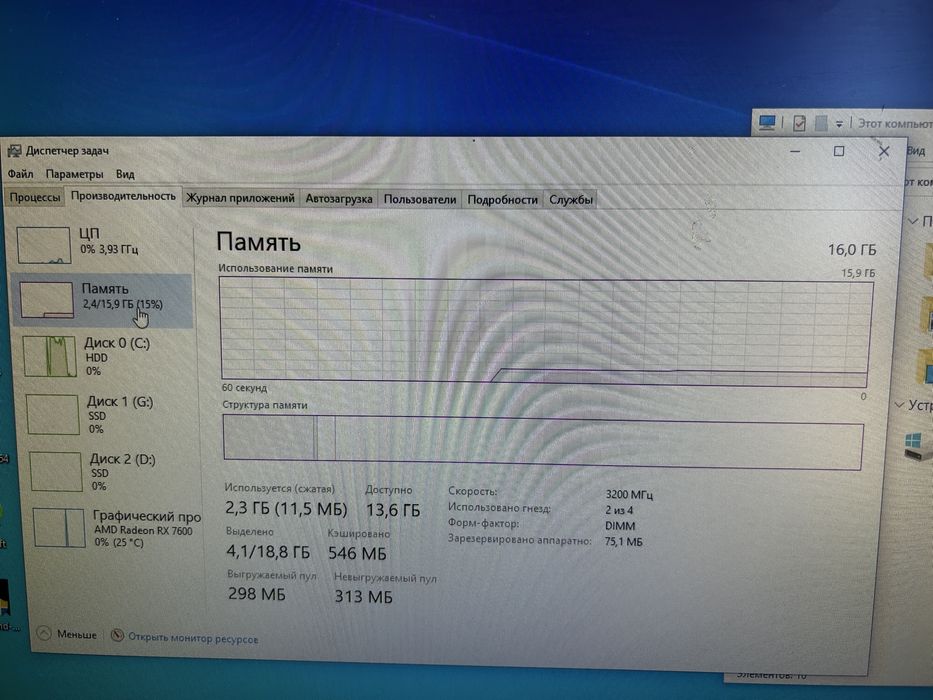Switch to the Журнал приложений tab
933x700 pixels.
click(240, 198)
